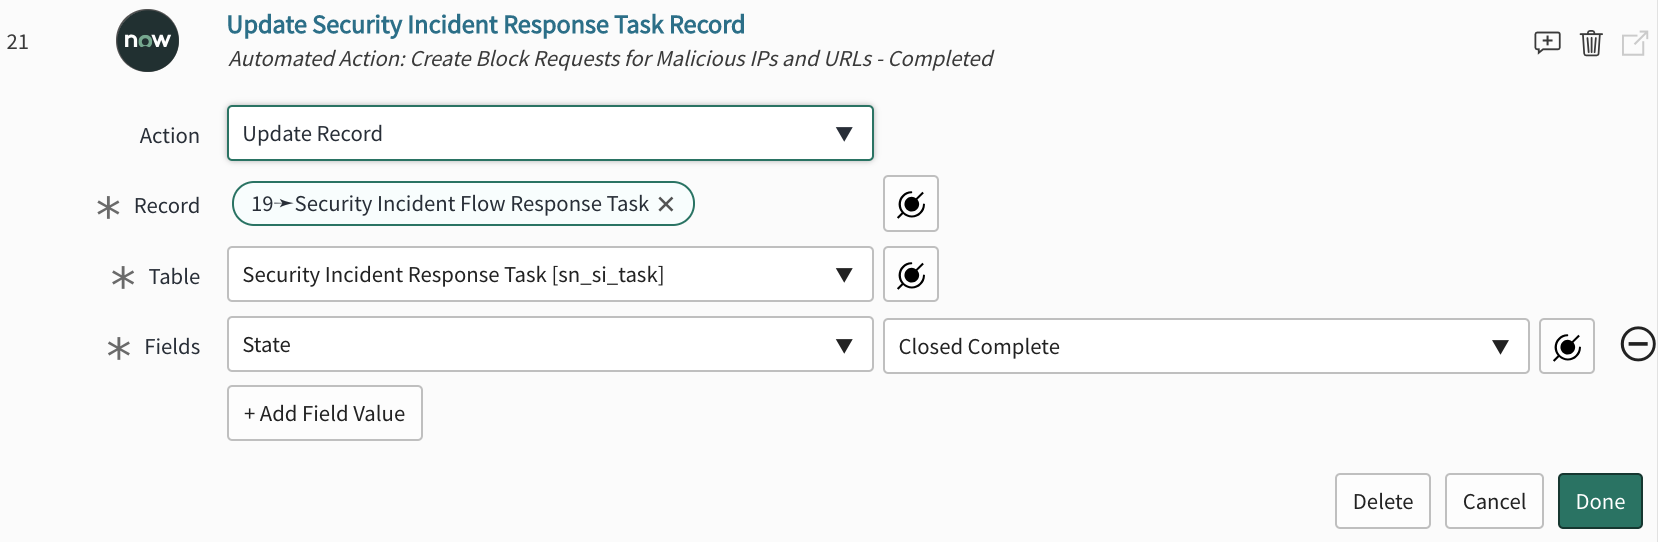Remove the State field row
The width and height of the screenshot is (1658, 542).
(1638, 345)
